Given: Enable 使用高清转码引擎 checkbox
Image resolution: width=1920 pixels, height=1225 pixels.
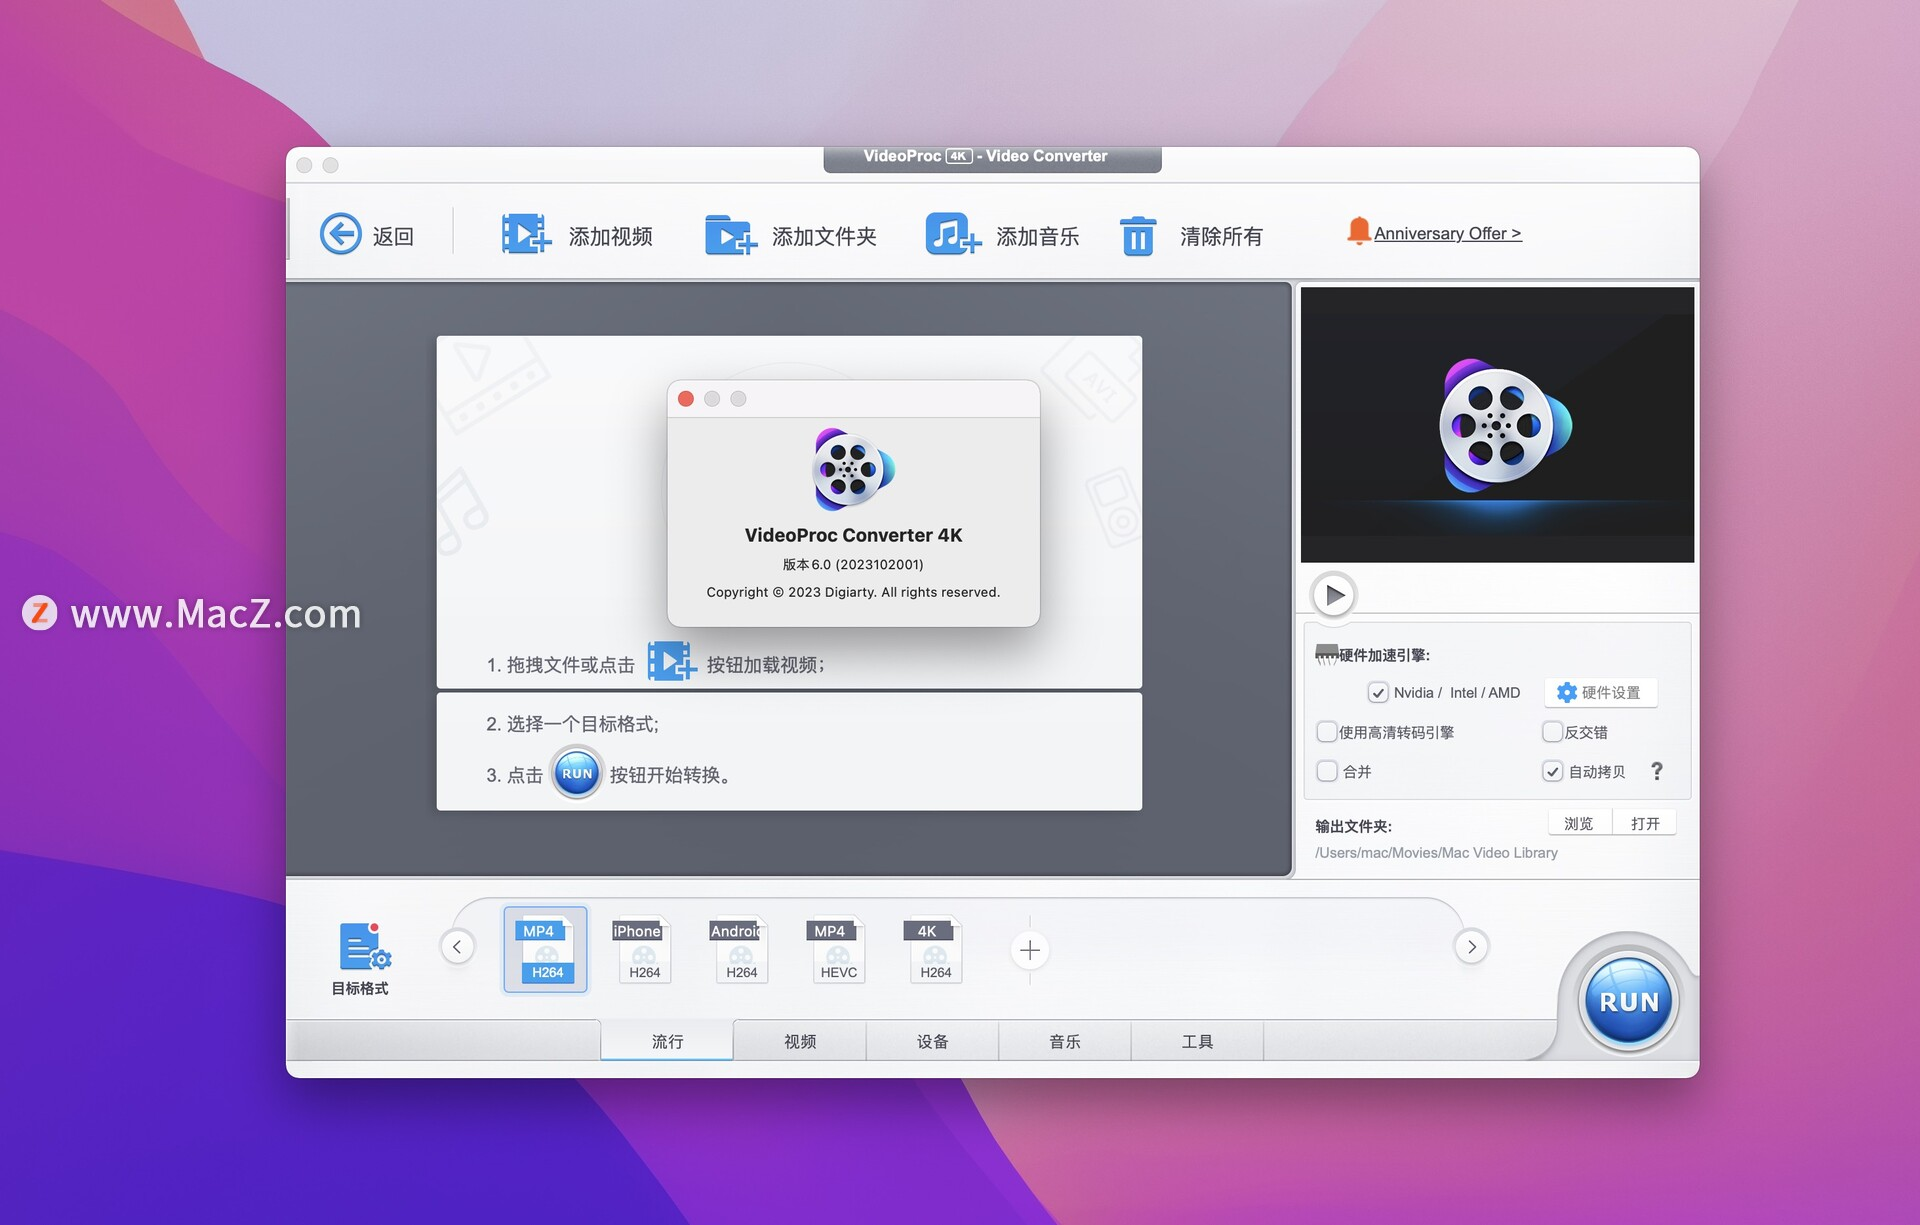Looking at the screenshot, I should (1327, 732).
